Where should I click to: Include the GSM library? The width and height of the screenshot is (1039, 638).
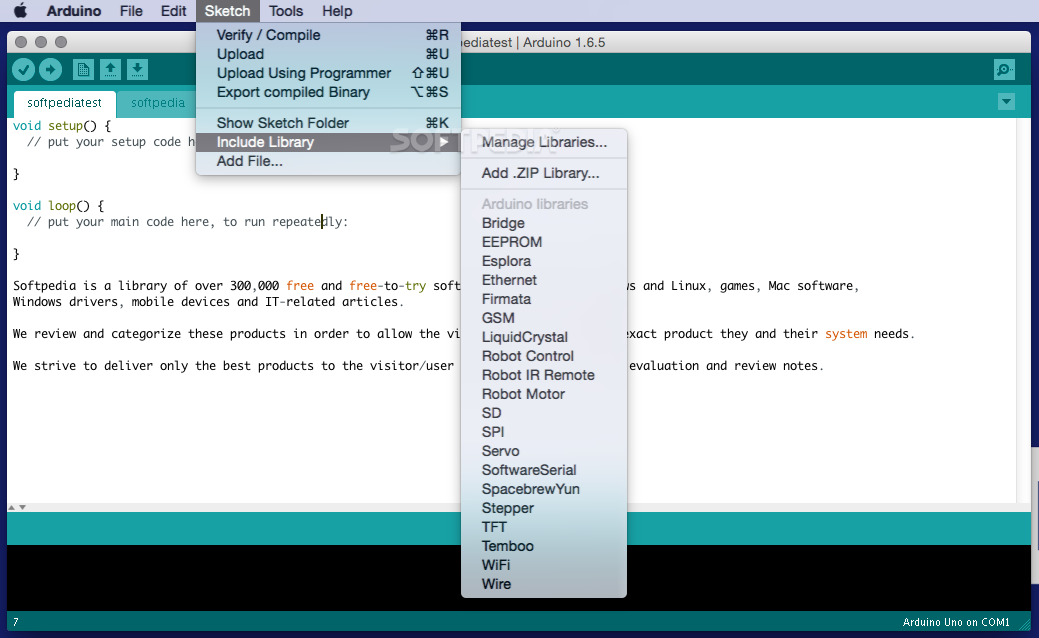click(x=543, y=318)
